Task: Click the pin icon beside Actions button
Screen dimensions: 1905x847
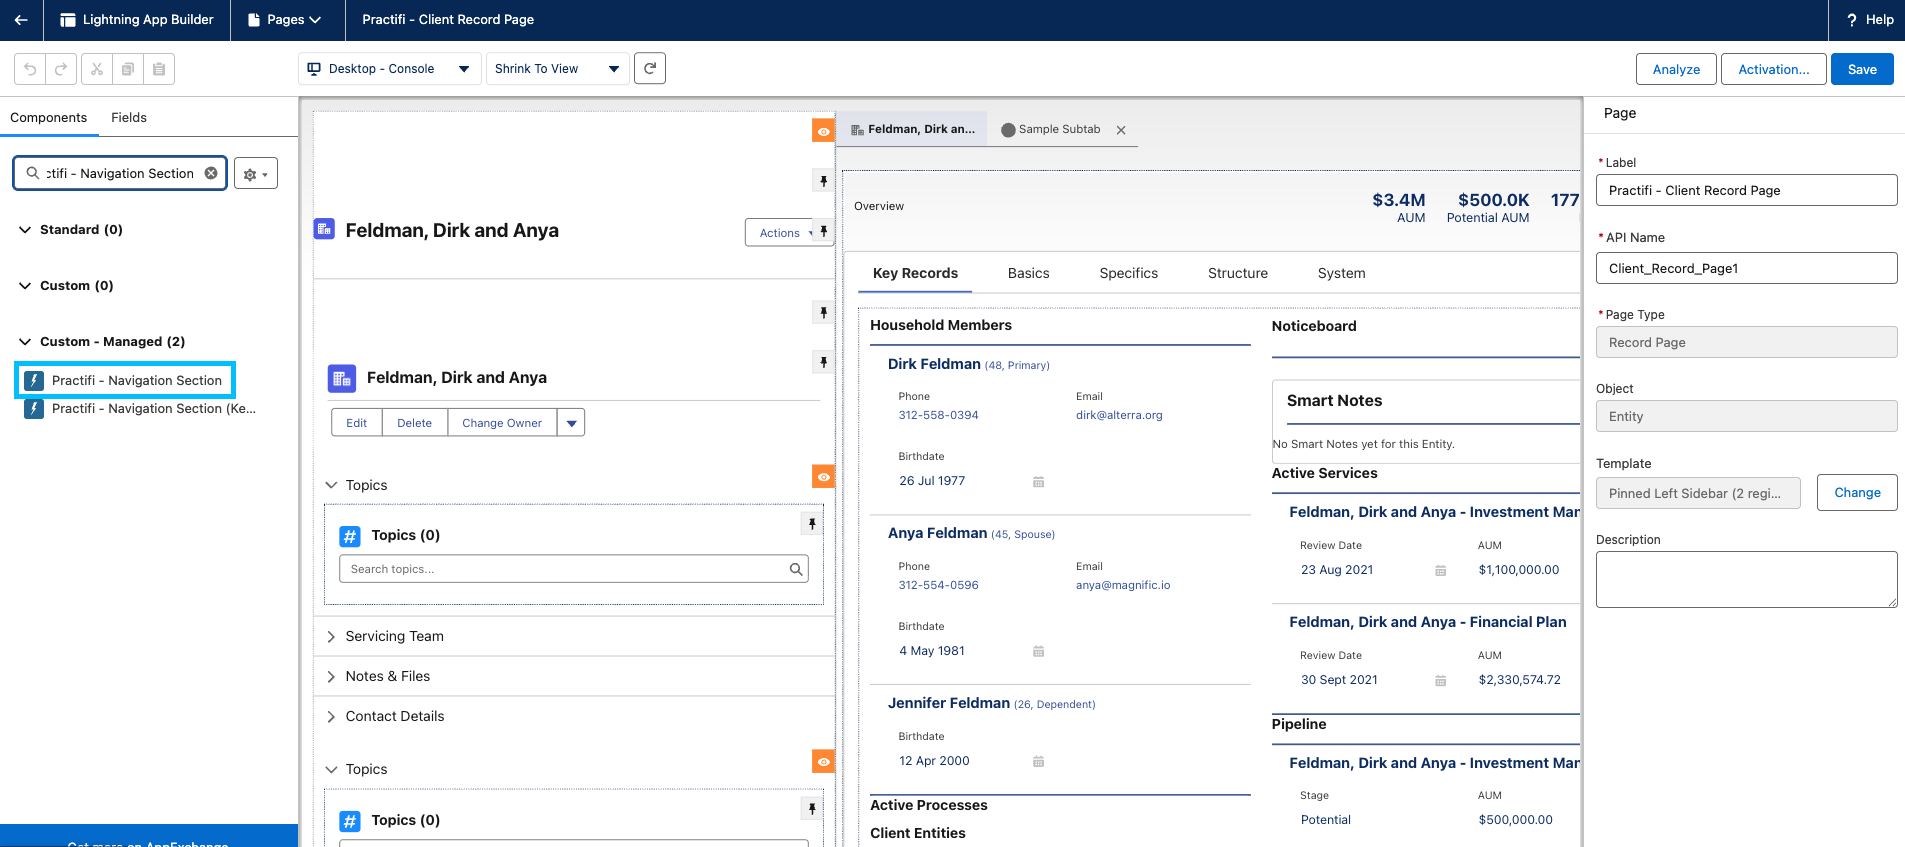Action: pyautogui.click(x=823, y=231)
